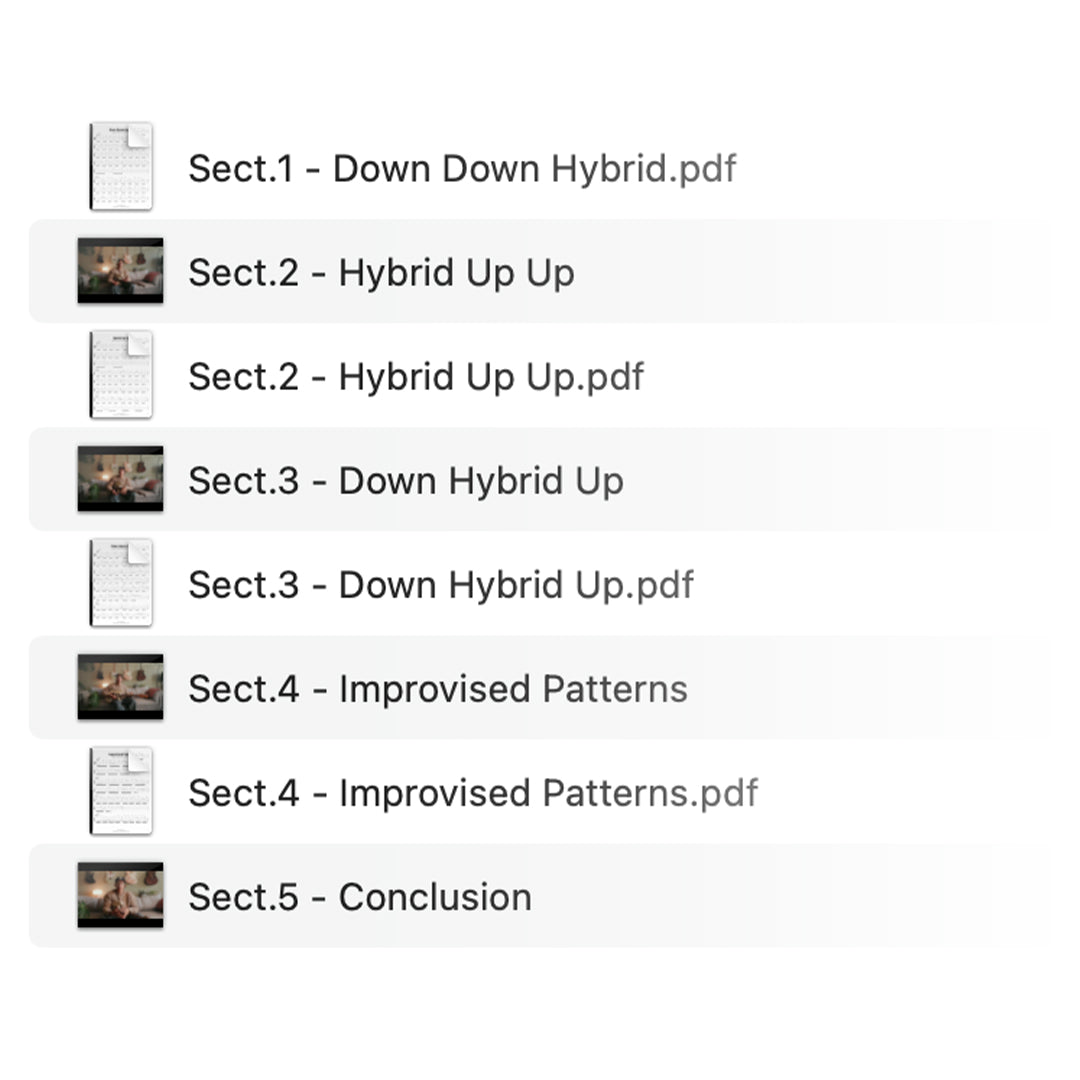
Task: Click the video thumbnail for Sect.4 Improvised Patterns
Action: [121, 687]
